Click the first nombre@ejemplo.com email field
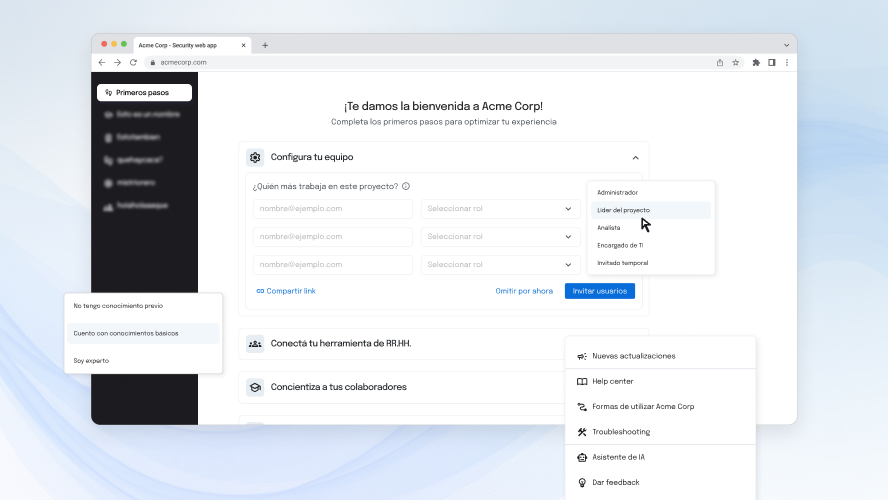 pos(332,208)
